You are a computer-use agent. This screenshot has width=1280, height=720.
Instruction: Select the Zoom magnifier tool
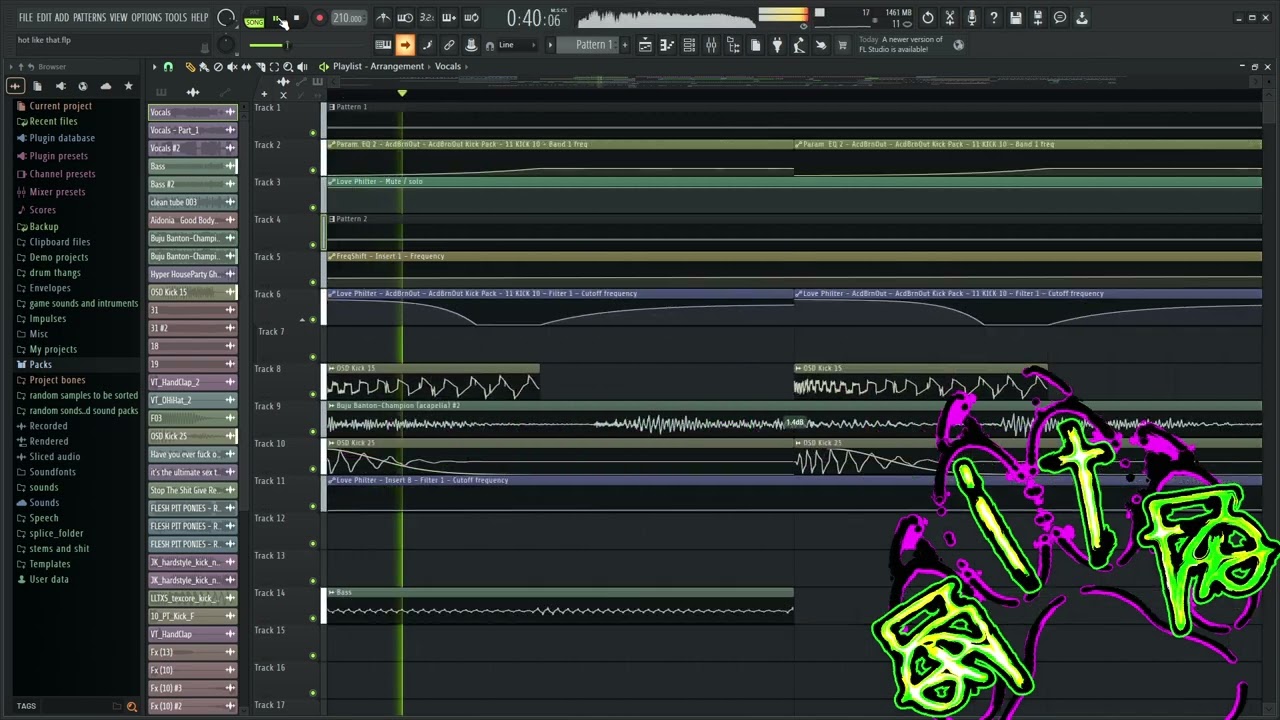pyautogui.click(x=288, y=67)
